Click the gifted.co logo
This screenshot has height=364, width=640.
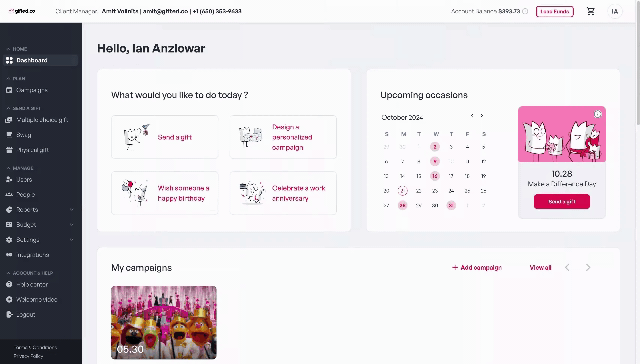coord(22,11)
